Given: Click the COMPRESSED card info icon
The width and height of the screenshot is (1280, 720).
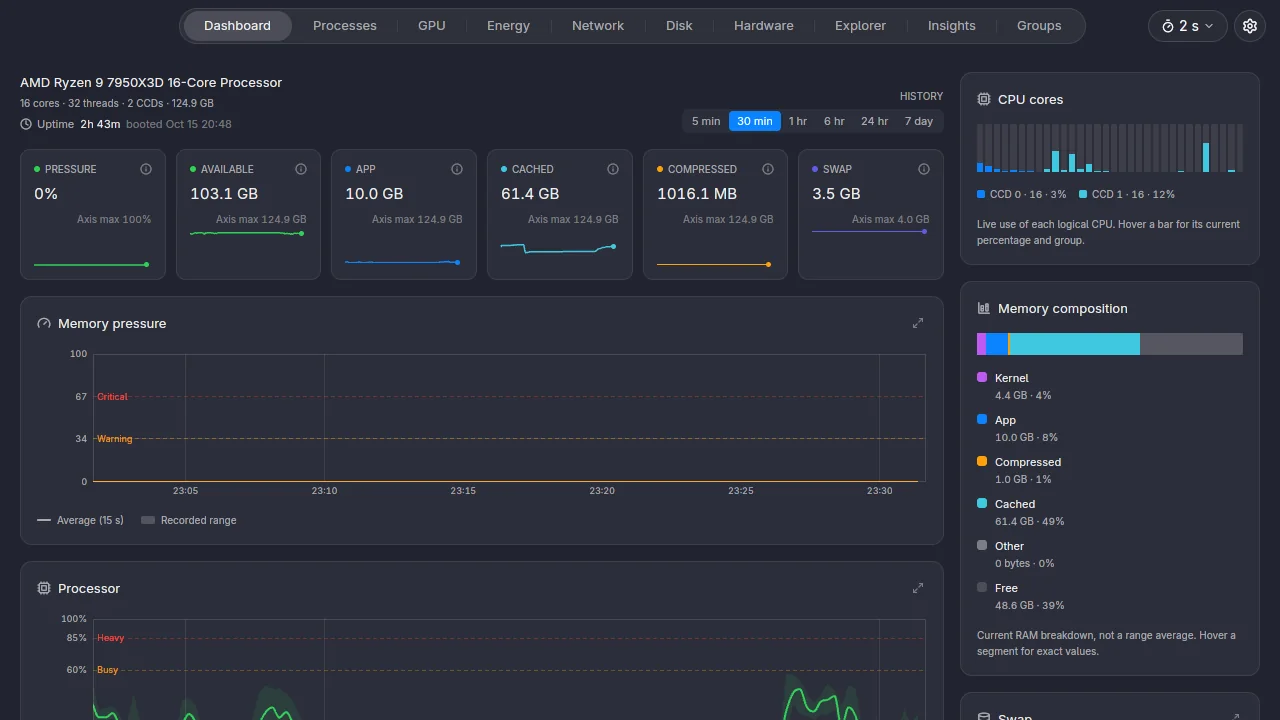Looking at the screenshot, I should pyautogui.click(x=768, y=169).
